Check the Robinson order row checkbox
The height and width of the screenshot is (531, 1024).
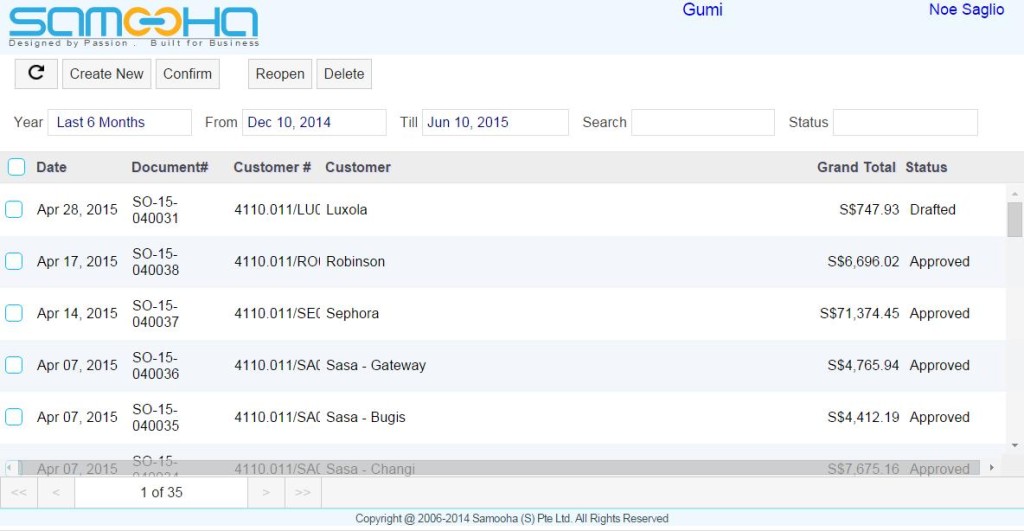pyautogui.click(x=14, y=261)
